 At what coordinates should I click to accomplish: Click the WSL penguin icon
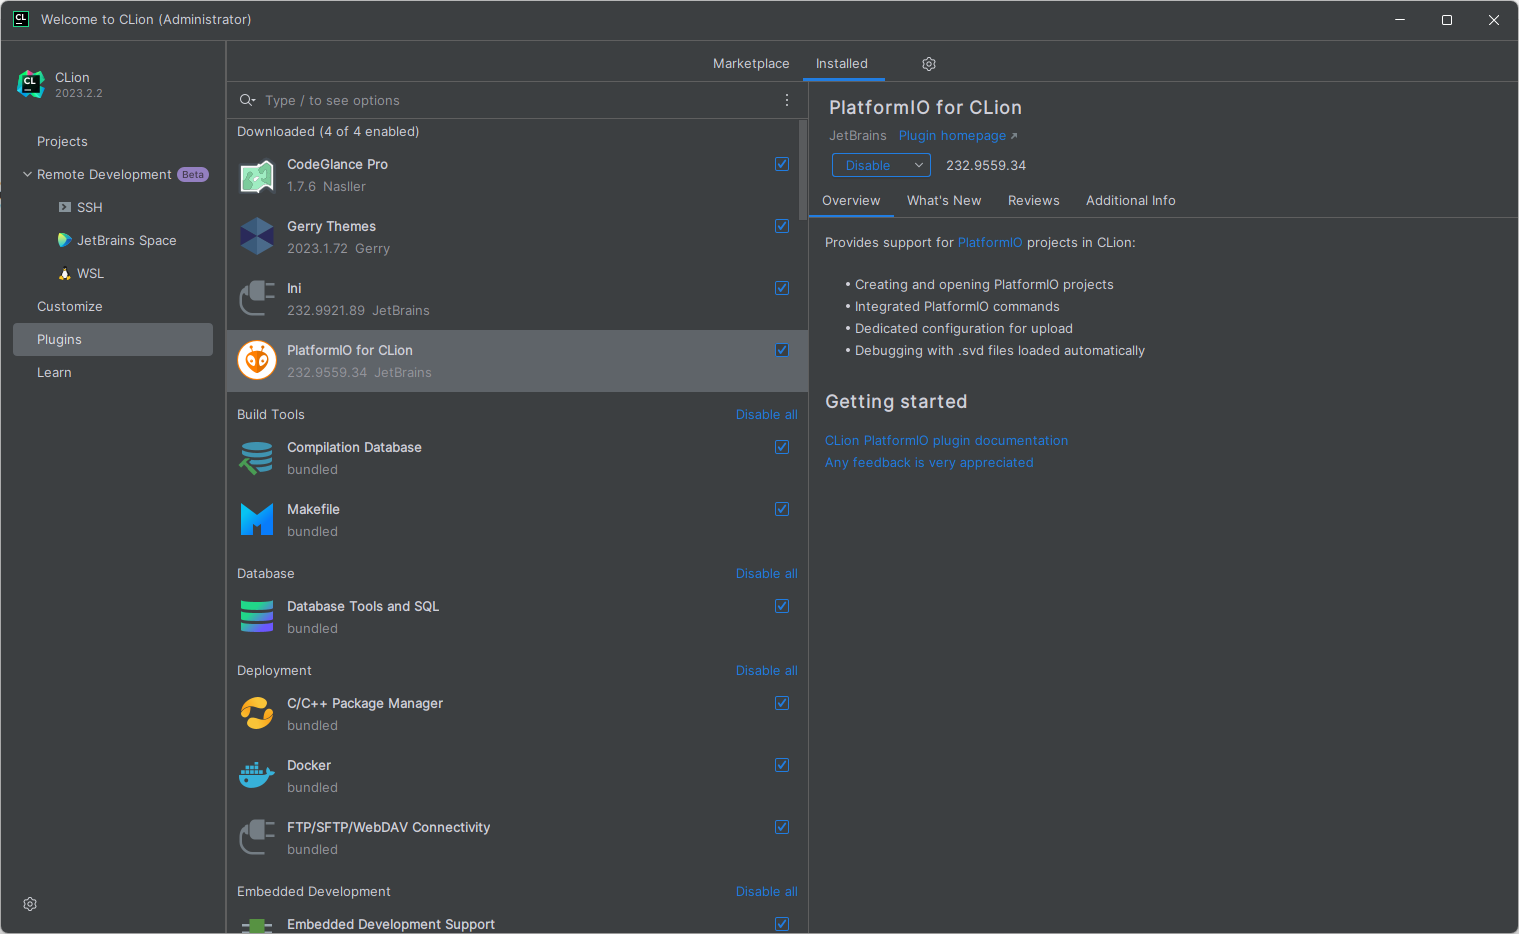pyautogui.click(x=65, y=273)
